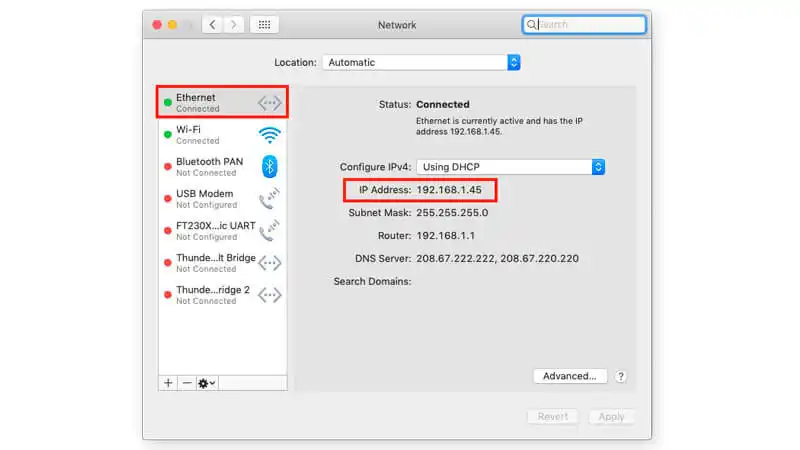Click the Wi-Fi signal icon
The image size is (800, 450).
pyautogui.click(x=269, y=135)
